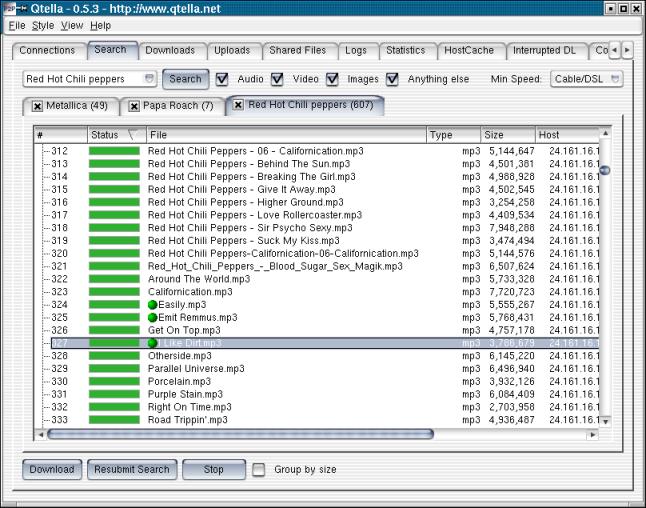Click horizontal scrollbar left arrow
Screen dimensions: 646x508
(40, 434)
